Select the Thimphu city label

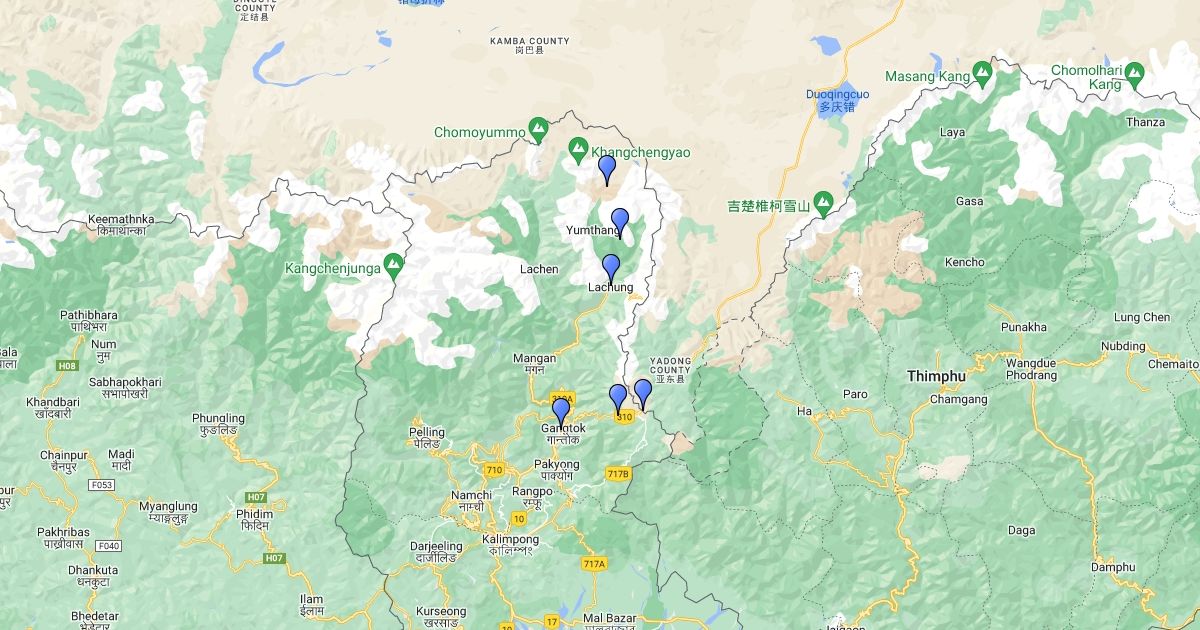pyautogui.click(x=936, y=376)
